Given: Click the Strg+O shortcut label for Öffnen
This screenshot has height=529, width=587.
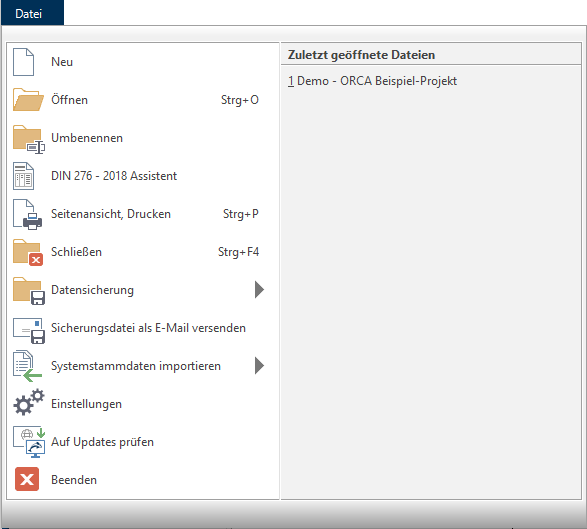Looking at the screenshot, I should pos(240,100).
